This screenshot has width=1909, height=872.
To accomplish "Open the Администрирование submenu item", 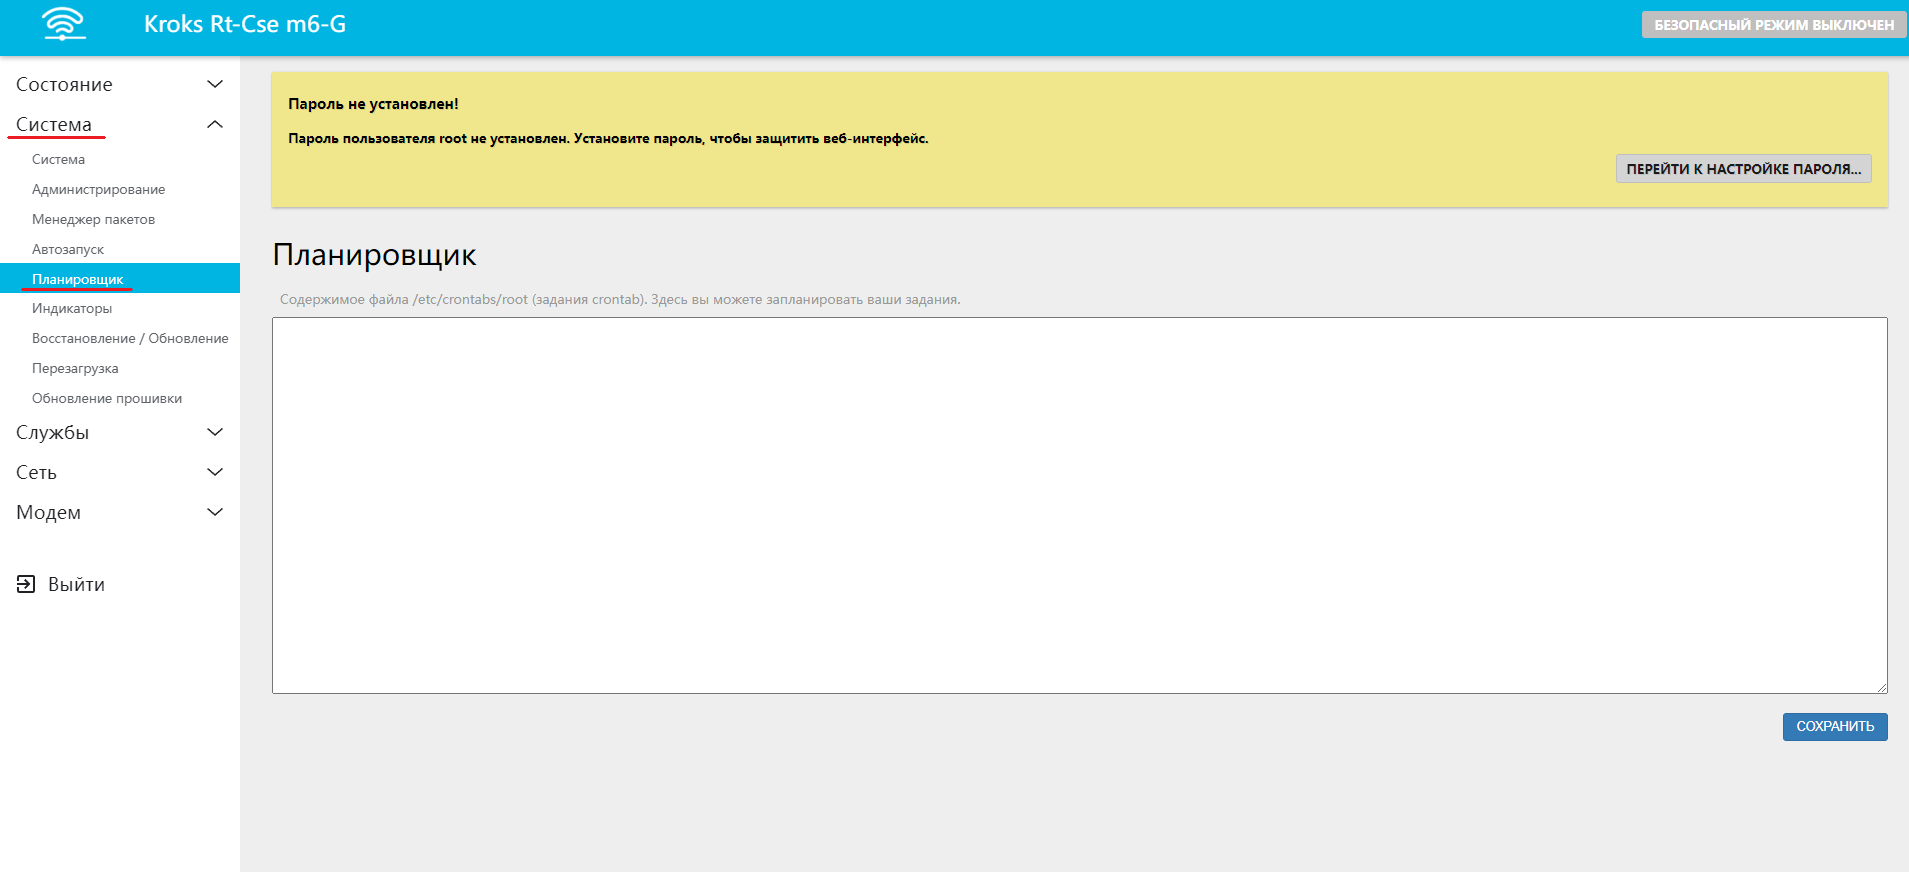I will (98, 189).
